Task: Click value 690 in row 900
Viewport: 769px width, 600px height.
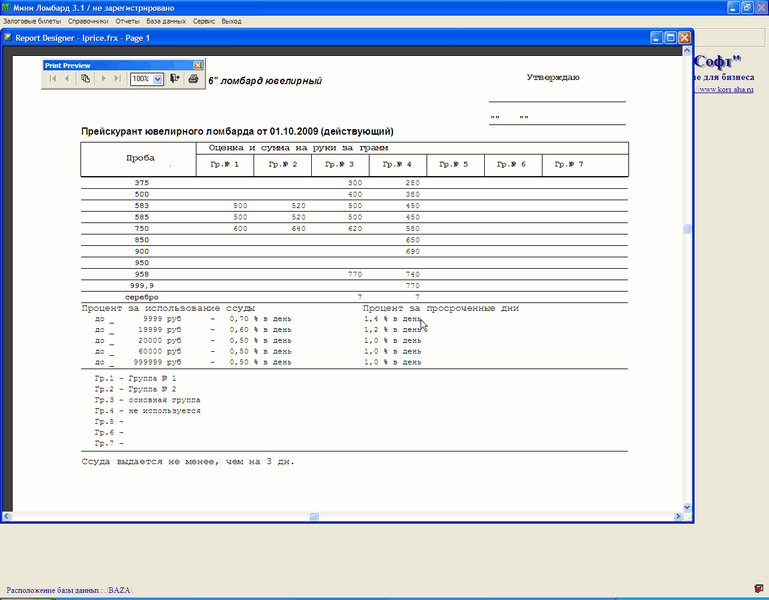Action: point(412,251)
